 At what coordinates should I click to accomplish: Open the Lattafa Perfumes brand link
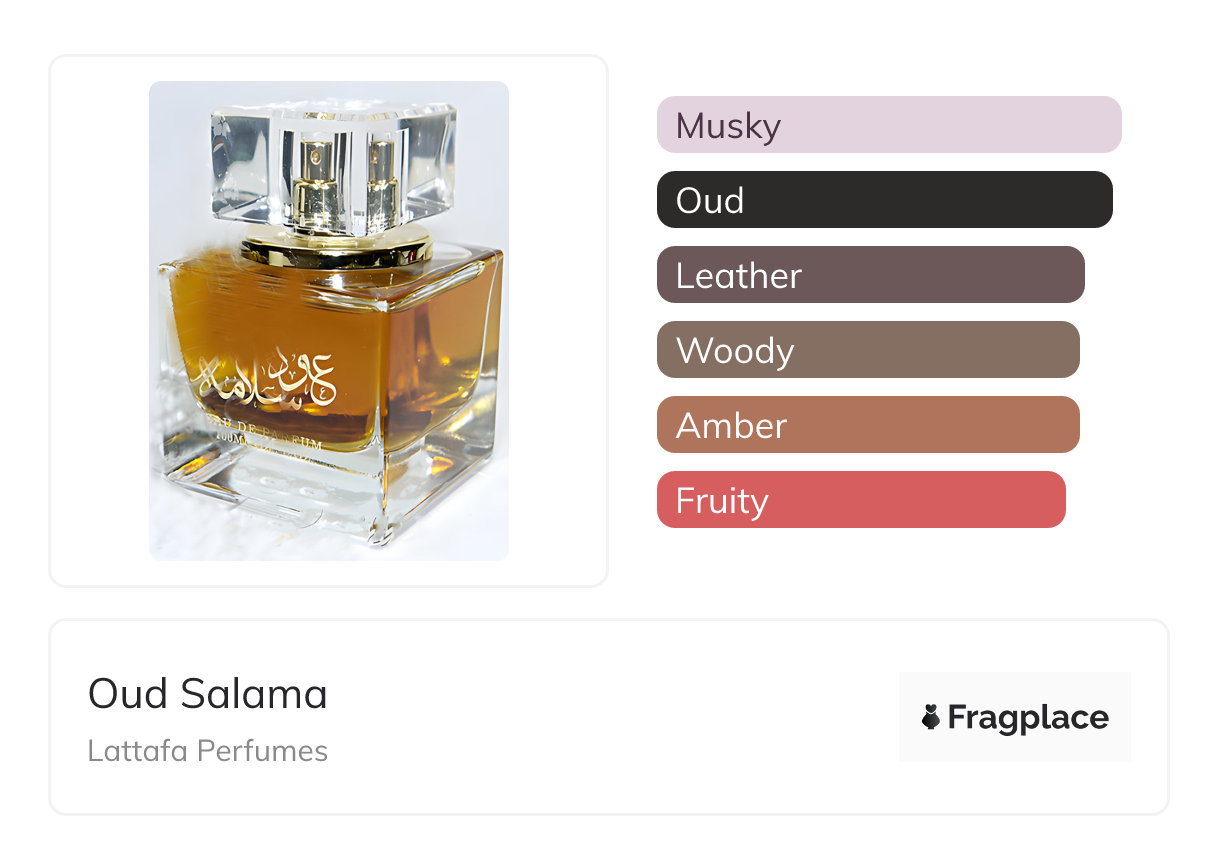[x=208, y=751]
